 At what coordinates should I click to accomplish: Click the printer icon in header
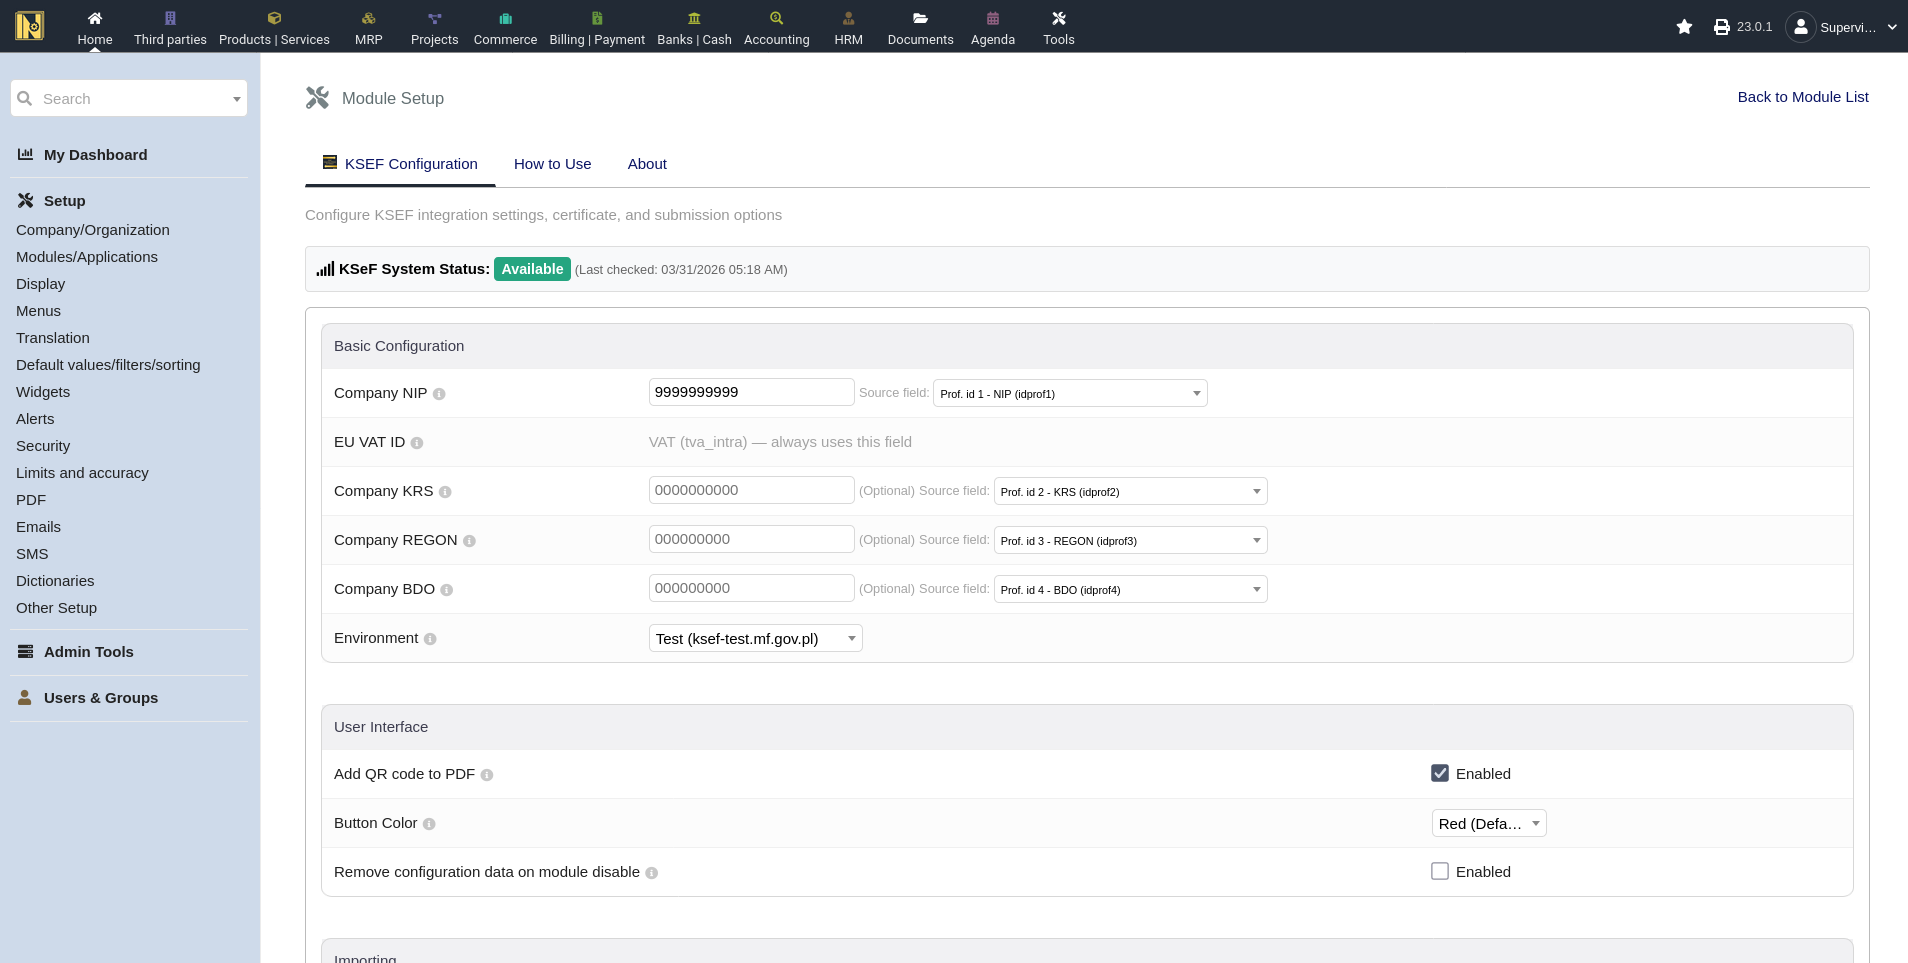pos(1721,27)
